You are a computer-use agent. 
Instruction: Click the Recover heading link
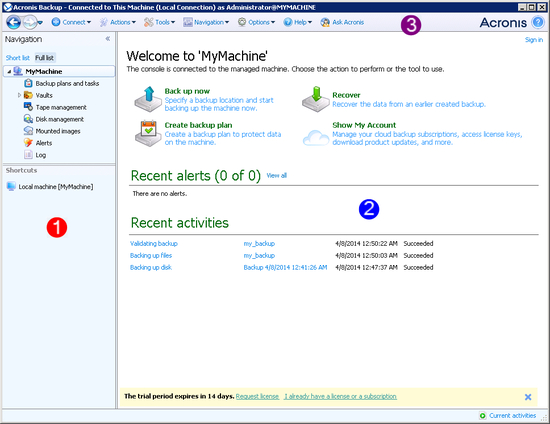coord(346,95)
